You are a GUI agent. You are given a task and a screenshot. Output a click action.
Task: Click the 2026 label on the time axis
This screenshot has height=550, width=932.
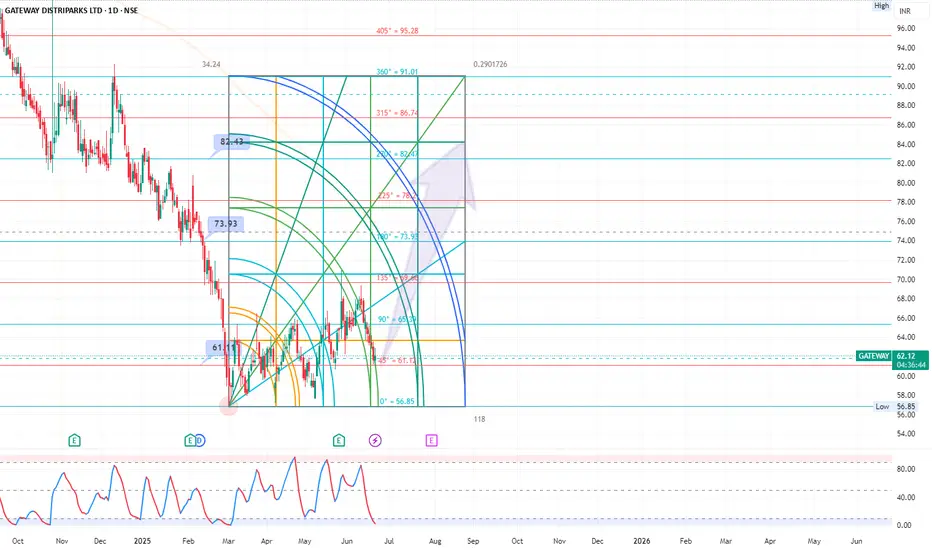point(641,541)
